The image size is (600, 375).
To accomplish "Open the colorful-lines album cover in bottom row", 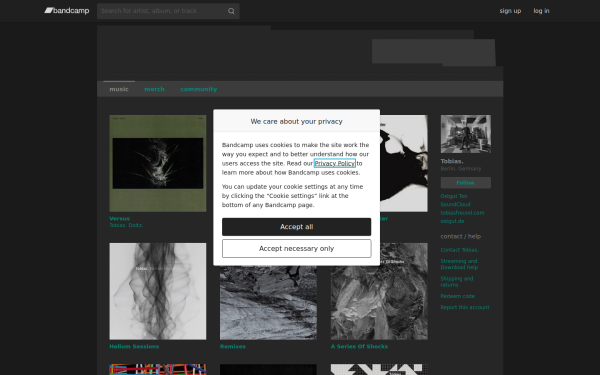I will pos(158,369).
